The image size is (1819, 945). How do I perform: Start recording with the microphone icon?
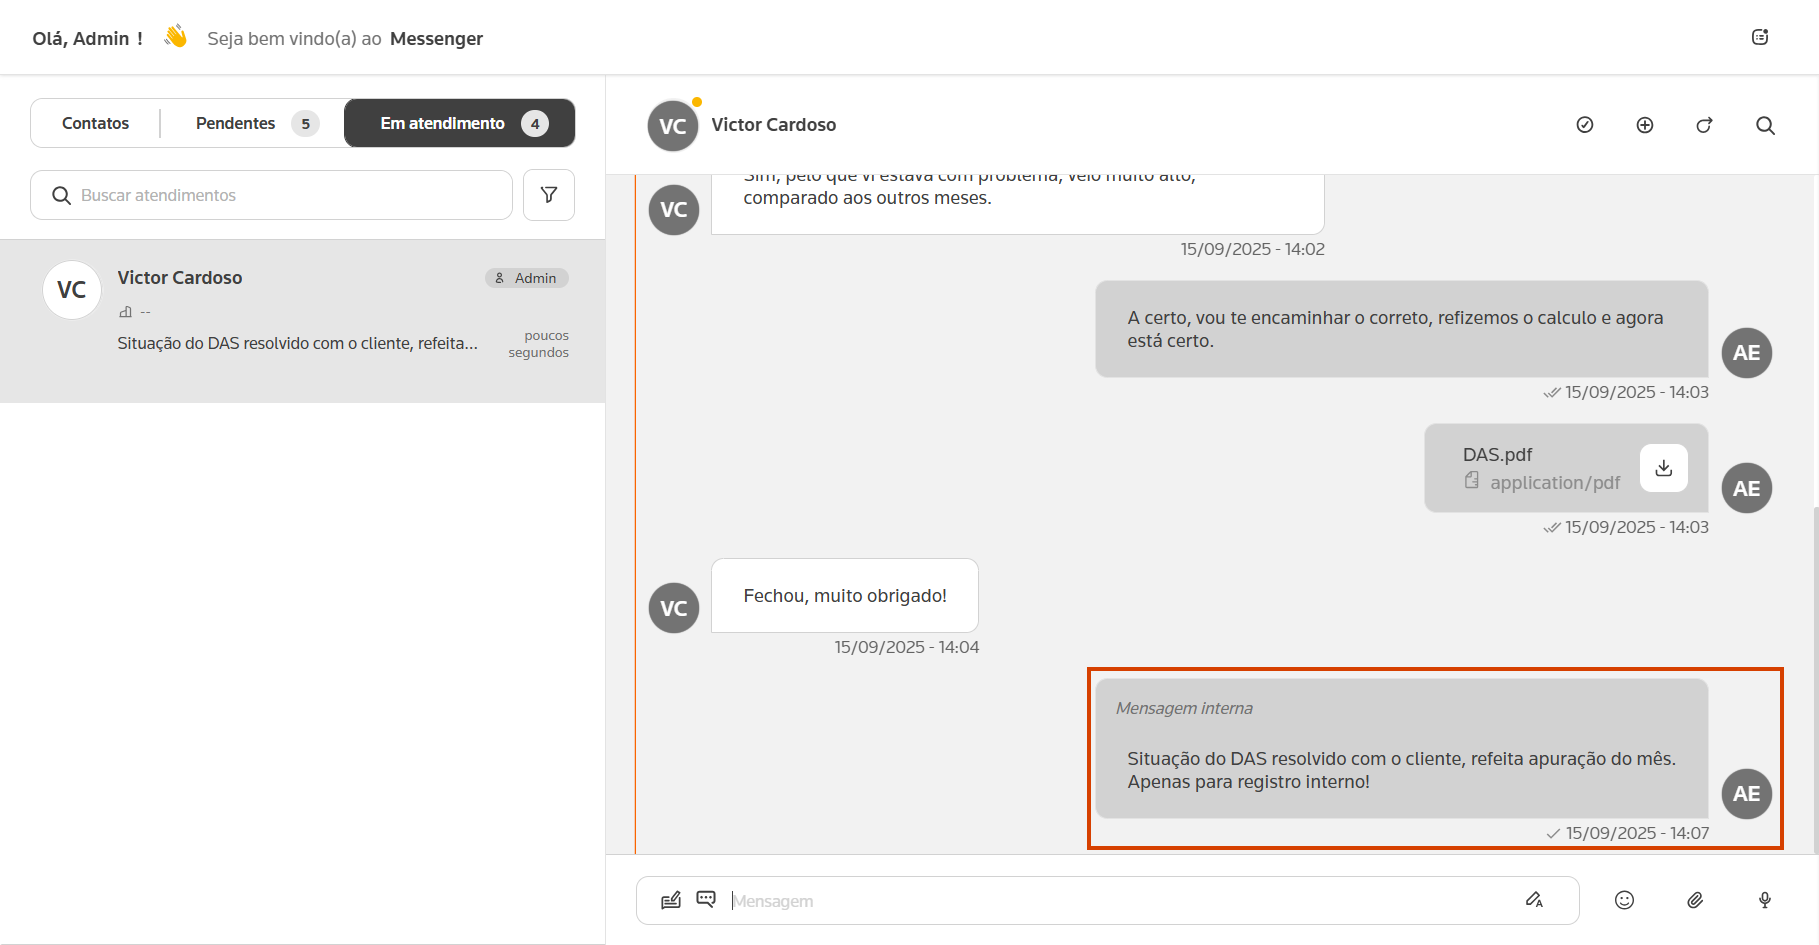(1765, 900)
